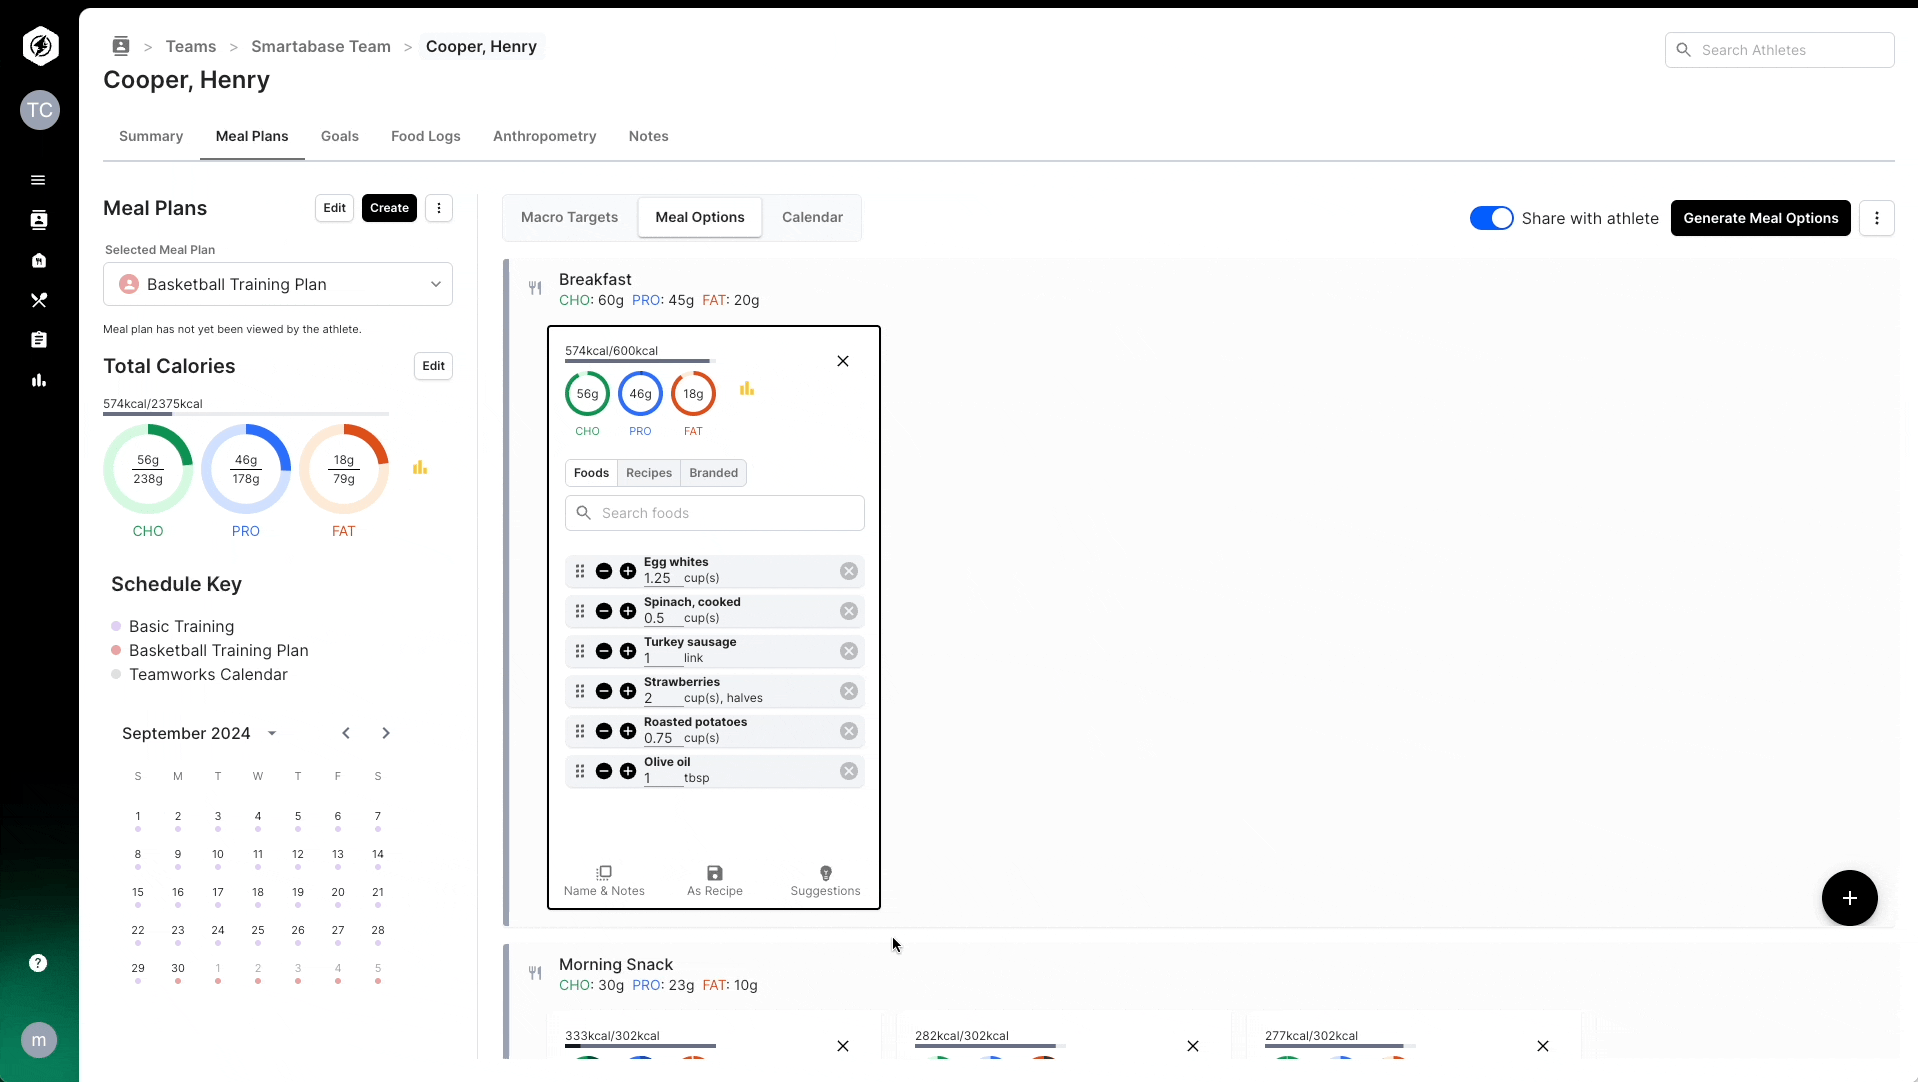The width and height of the screenshot is (1918, 1082).
Task: Click Generate Meal Options button
Action: 1760,218
